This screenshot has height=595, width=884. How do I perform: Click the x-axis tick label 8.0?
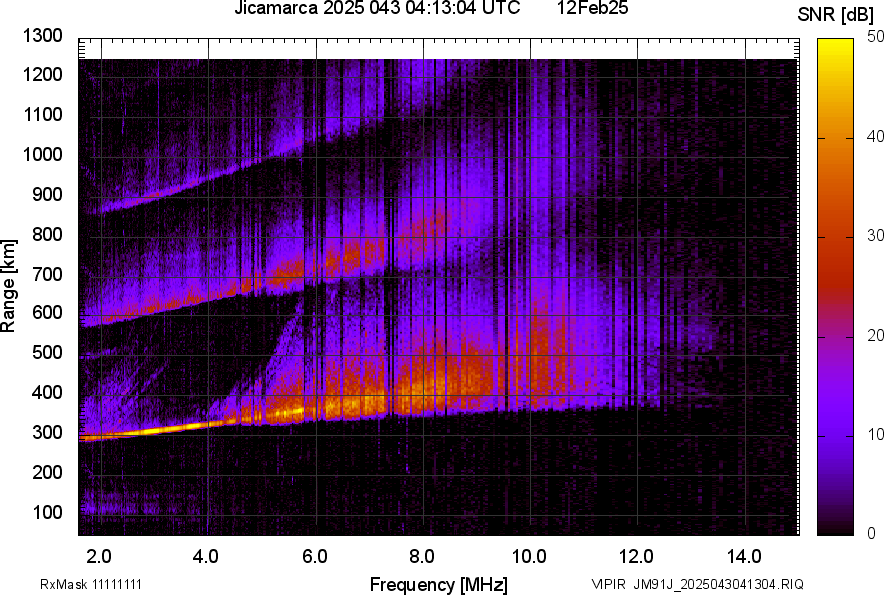pos(422,557)
